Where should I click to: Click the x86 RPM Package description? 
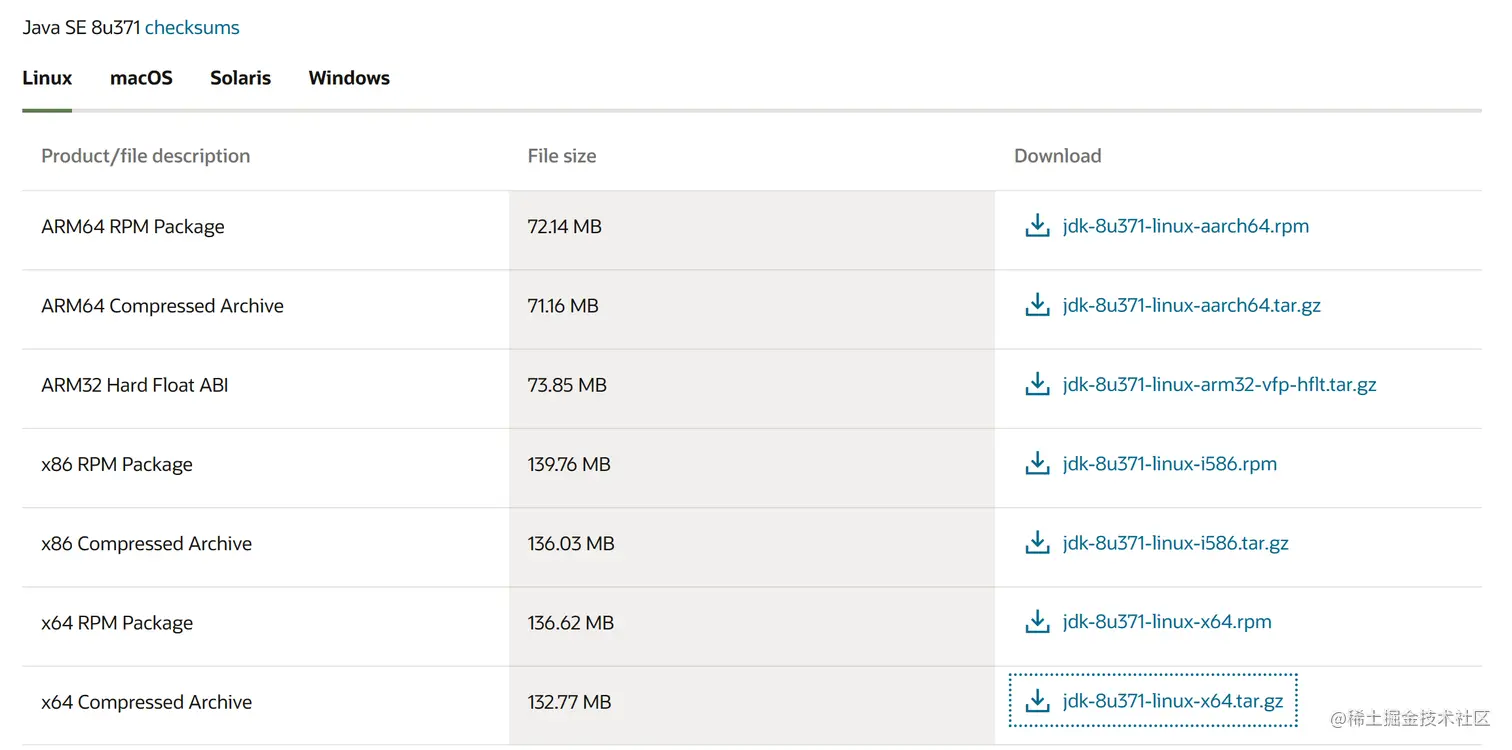click(x=117, y=464)
